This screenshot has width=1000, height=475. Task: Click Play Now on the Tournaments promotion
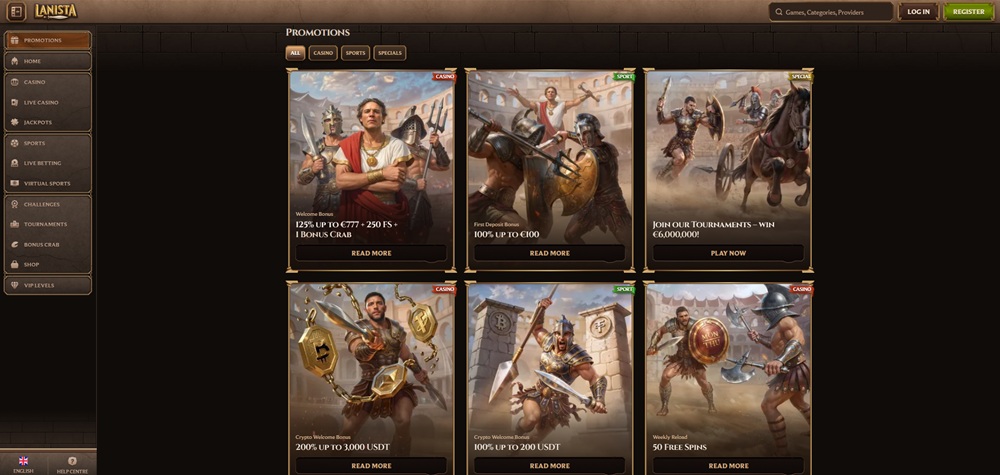click(x=728, y=253)
